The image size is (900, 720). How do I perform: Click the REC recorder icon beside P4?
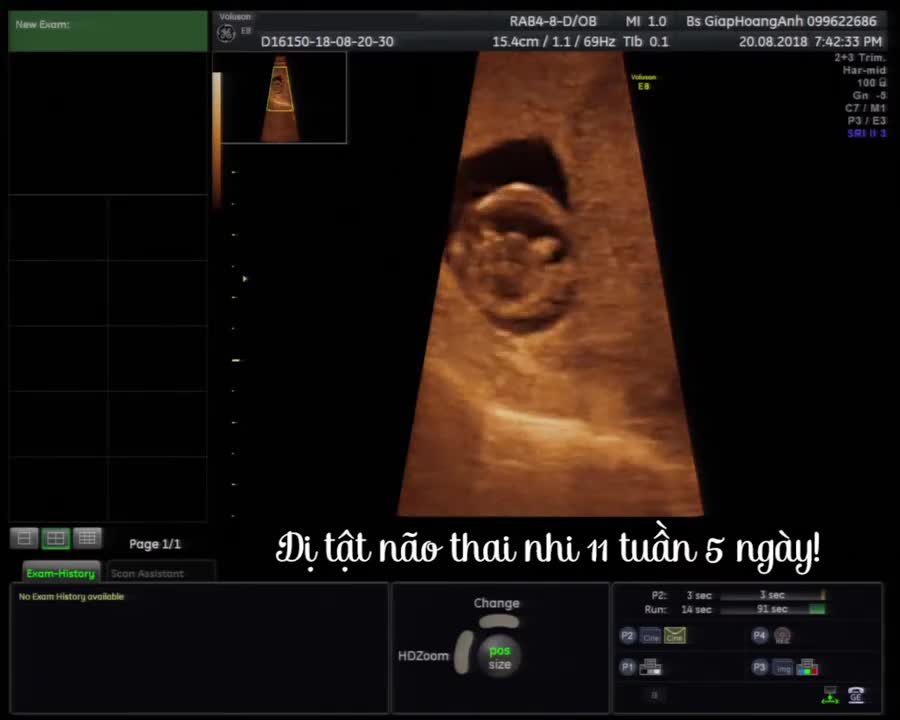pos(782,636)
